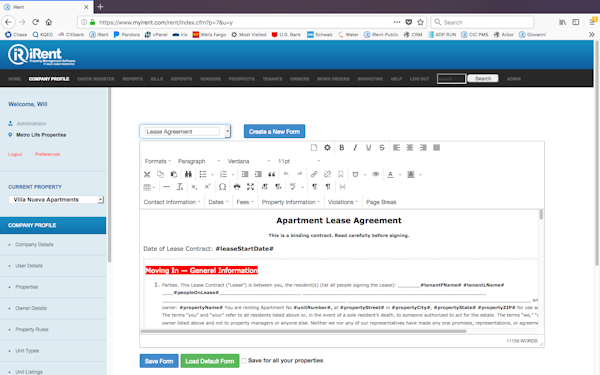Print the form with printer icon
The image size is (600, 375).
tap(237, 187)
